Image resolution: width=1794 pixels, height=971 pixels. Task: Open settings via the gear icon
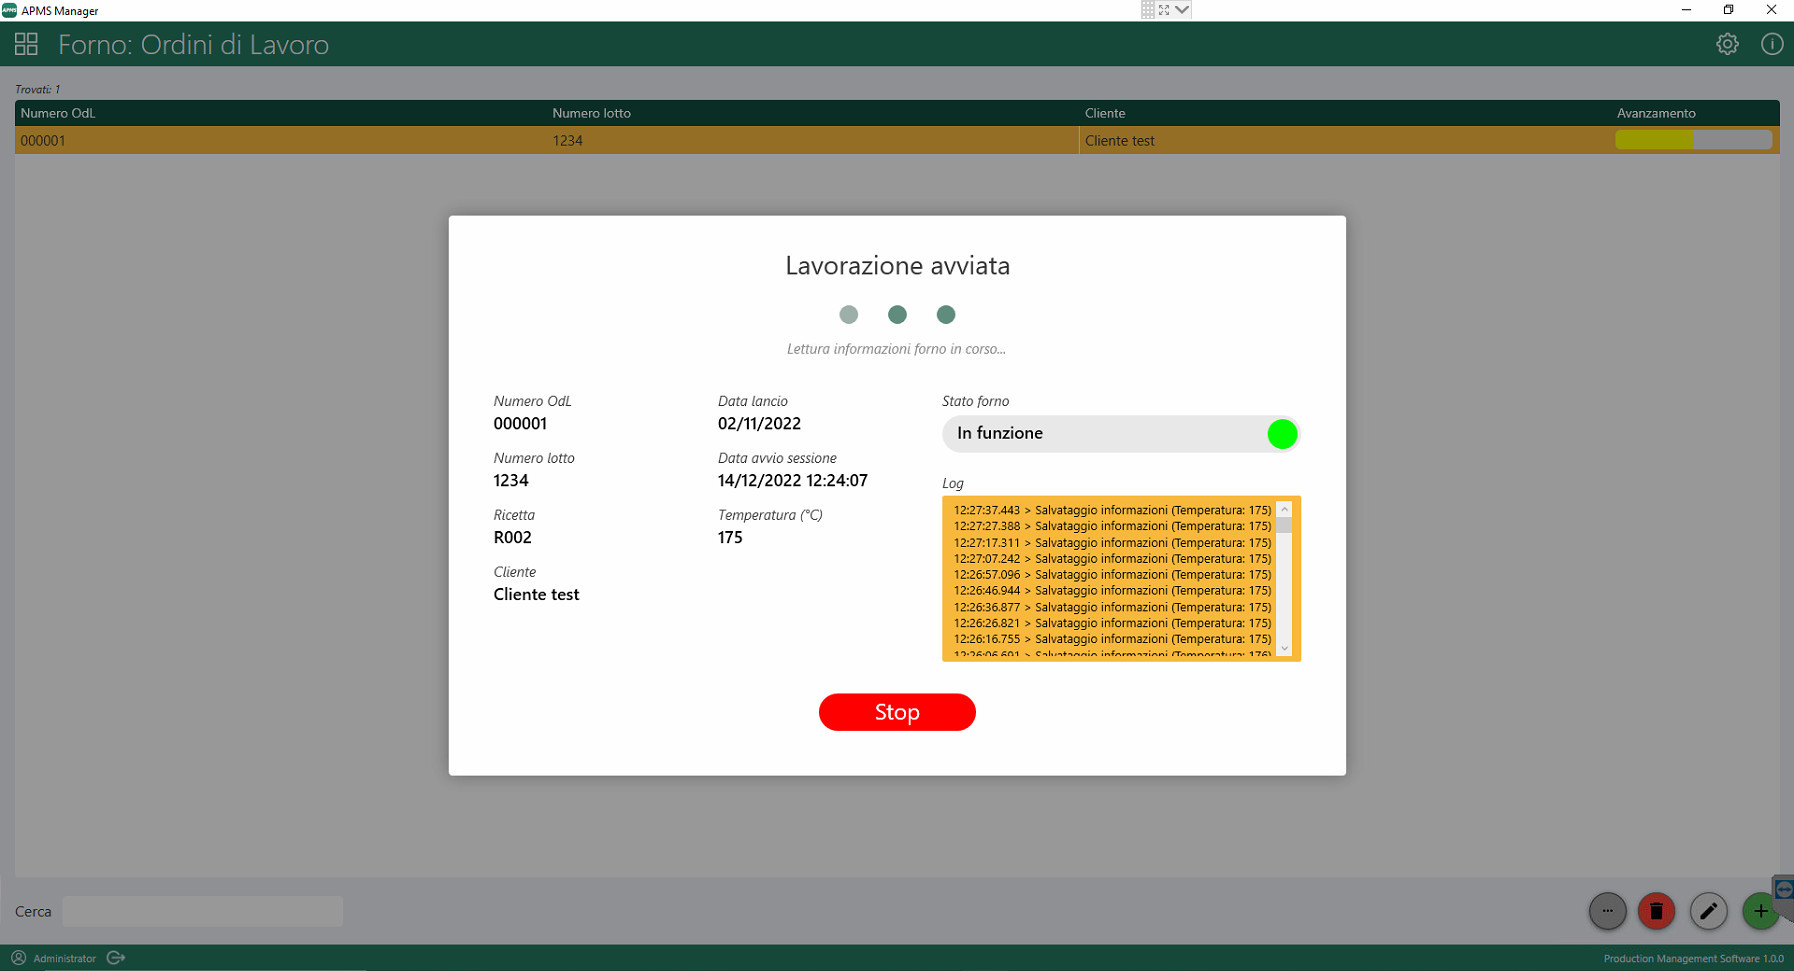coord(1727,44)
